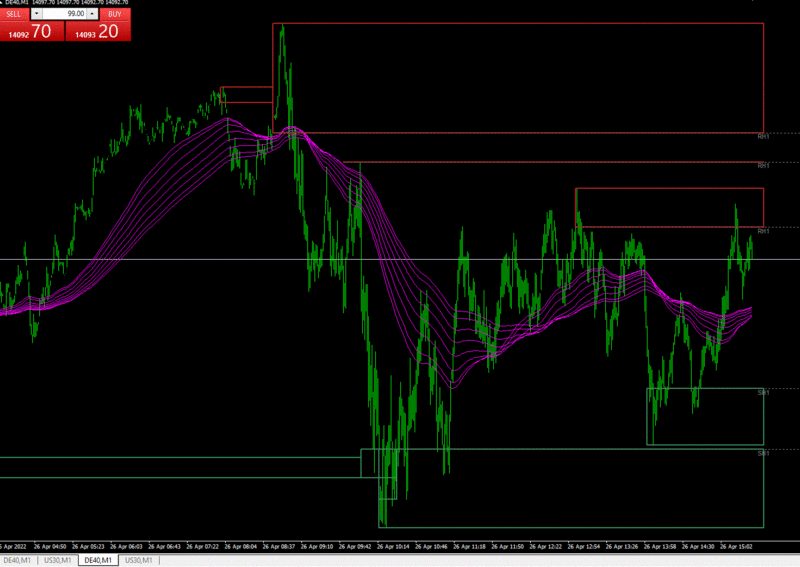
Task: Click the '26 Apr 08:04' time label
Action: 241,547
